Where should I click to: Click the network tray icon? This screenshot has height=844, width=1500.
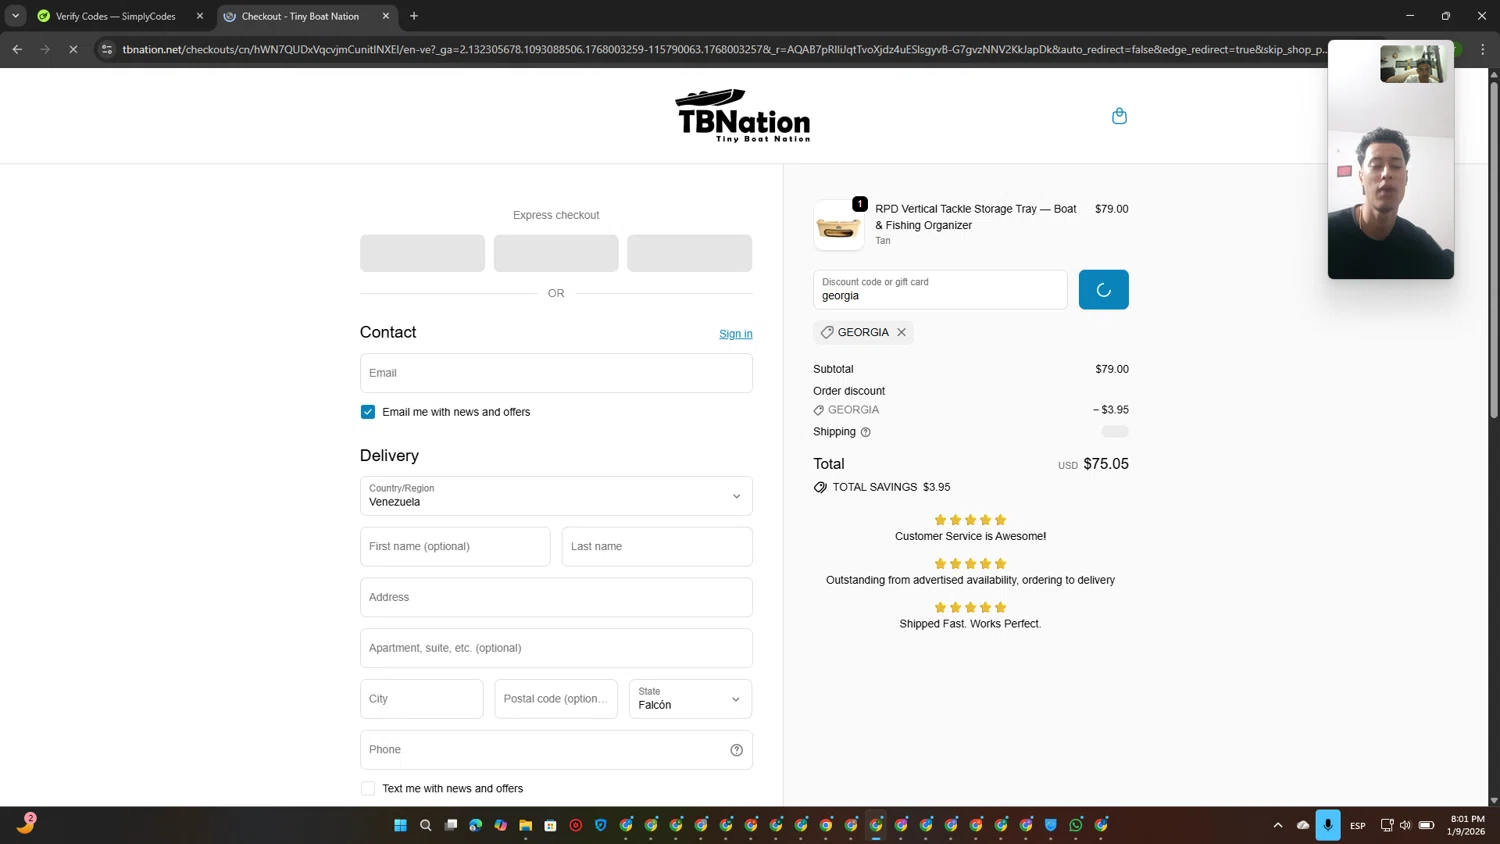pos(1386,825)
